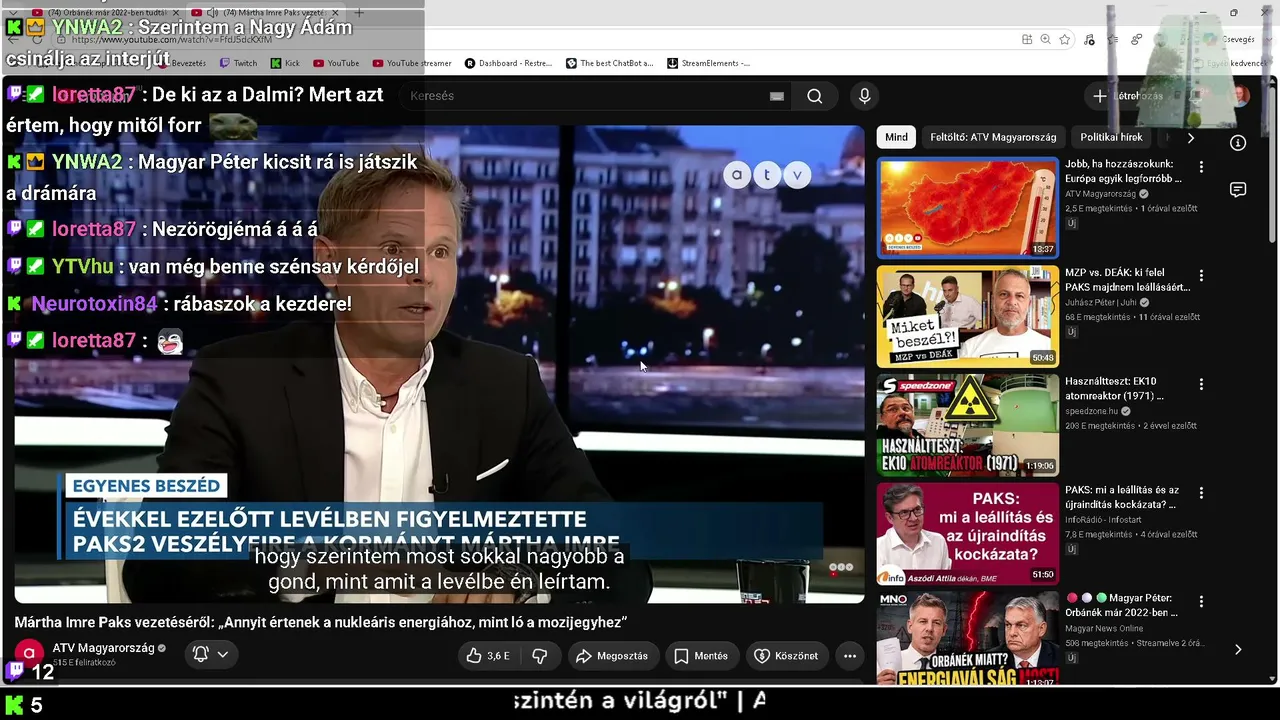Click the "Magyar News Online" channel name
The image size is (1280, 720).
[1104, 629]
